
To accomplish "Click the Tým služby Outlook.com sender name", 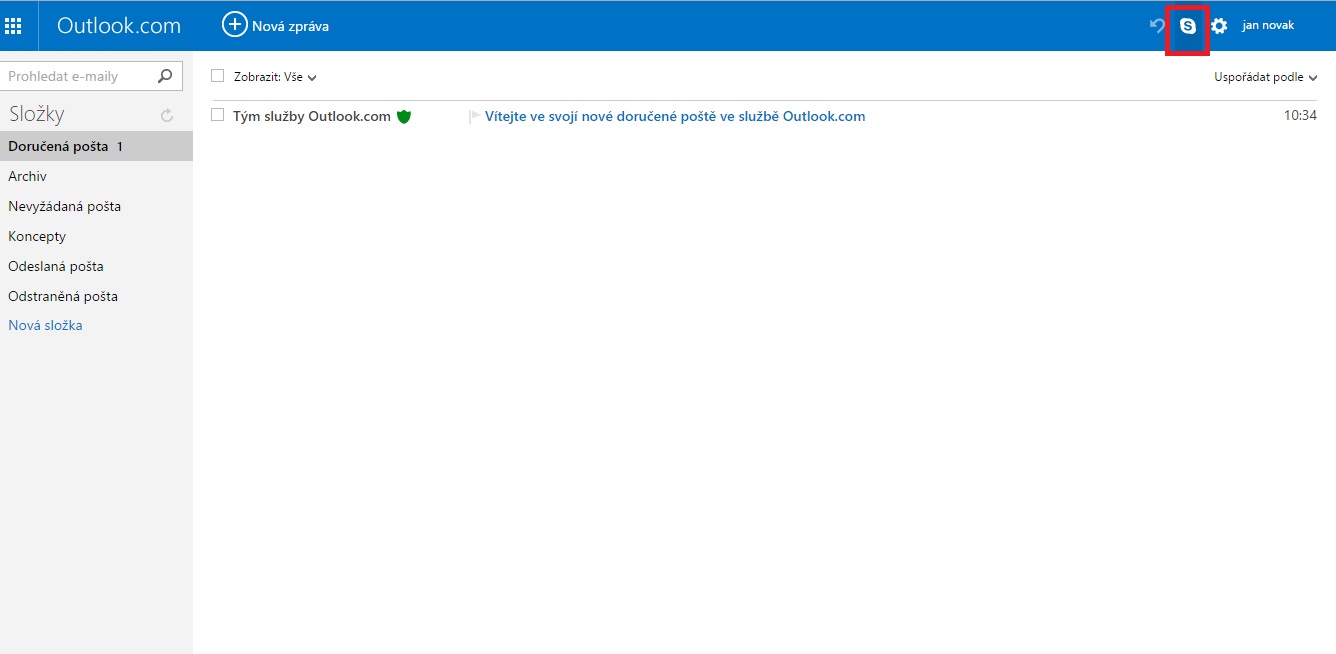I will (312, 116).
